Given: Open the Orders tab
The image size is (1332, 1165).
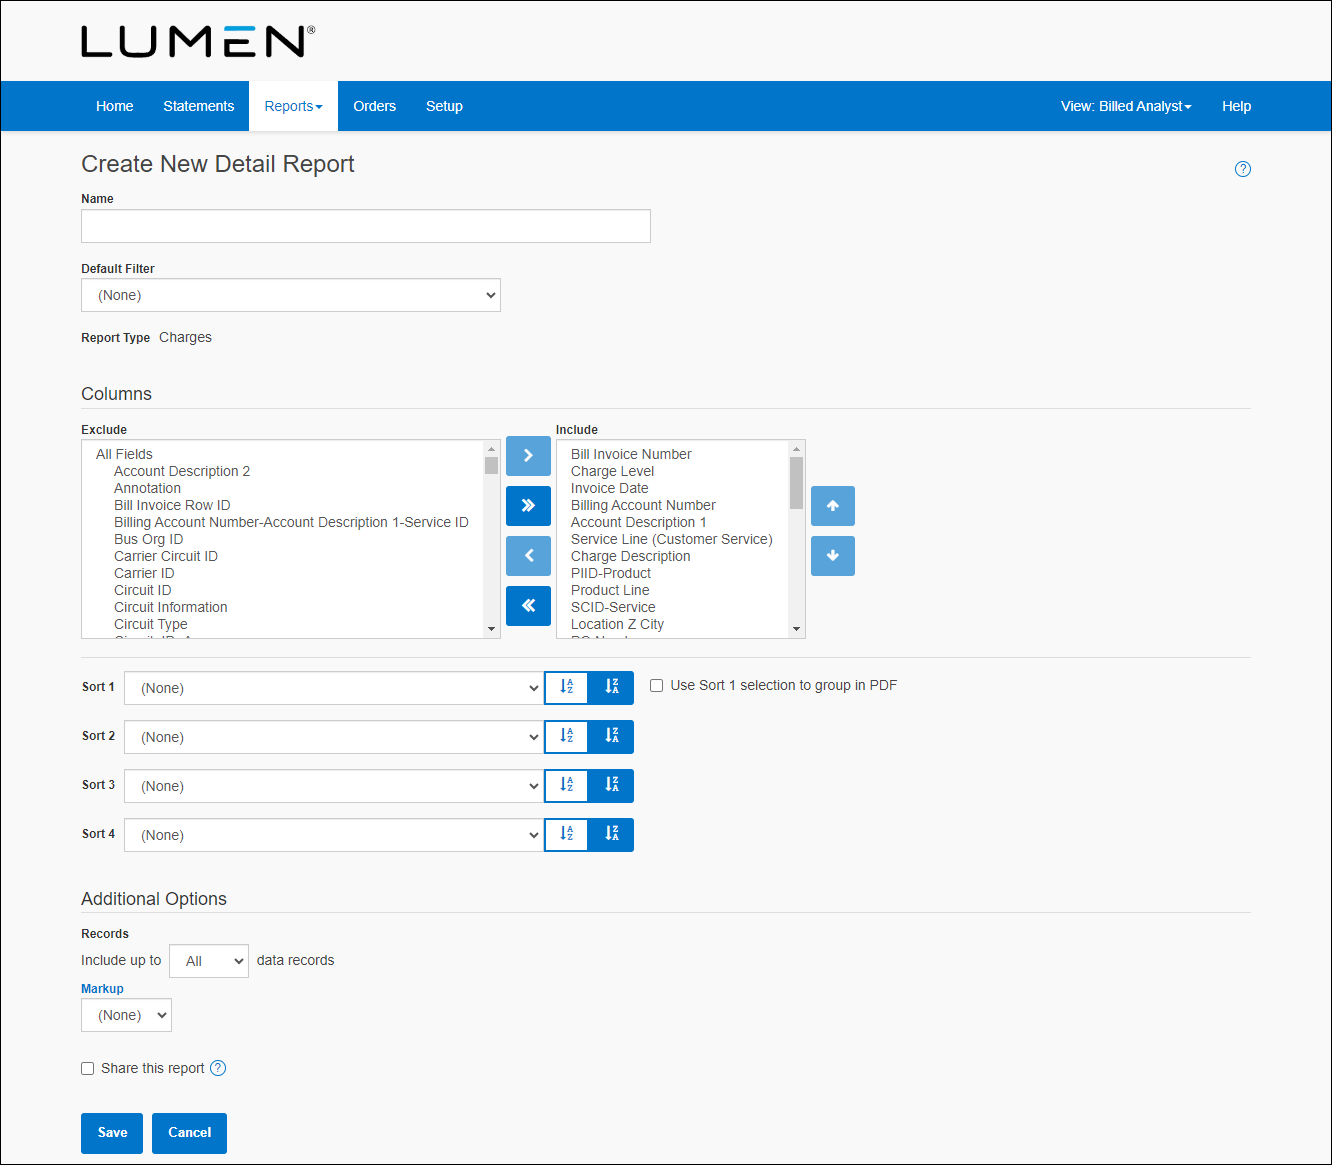Looking at the screenshot, I should click(375, 106).
